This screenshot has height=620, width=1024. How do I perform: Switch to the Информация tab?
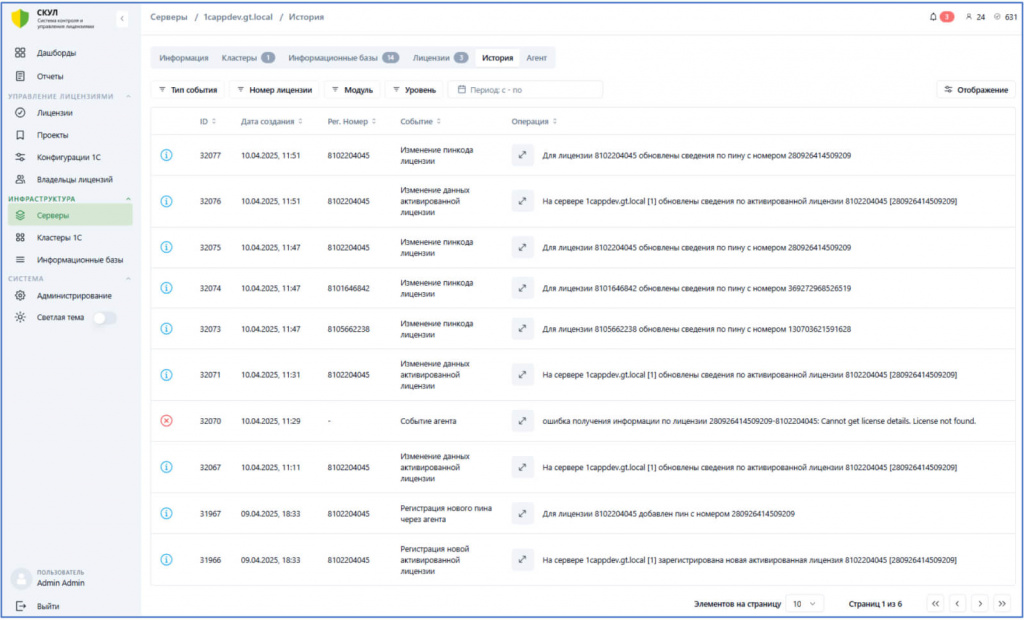pos(184,58)
